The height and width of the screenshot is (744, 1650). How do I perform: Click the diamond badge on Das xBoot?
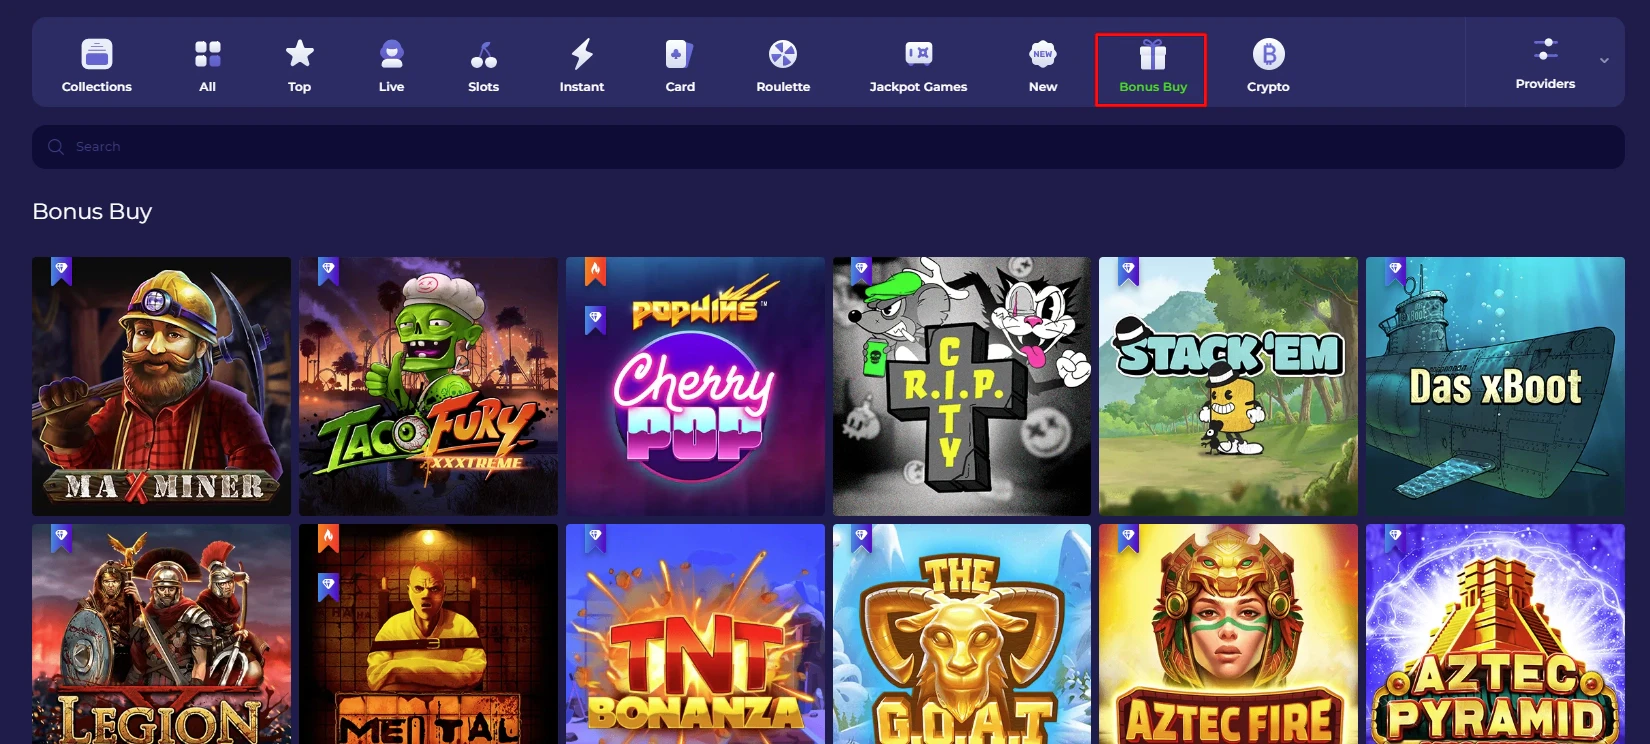(1395, 270)
